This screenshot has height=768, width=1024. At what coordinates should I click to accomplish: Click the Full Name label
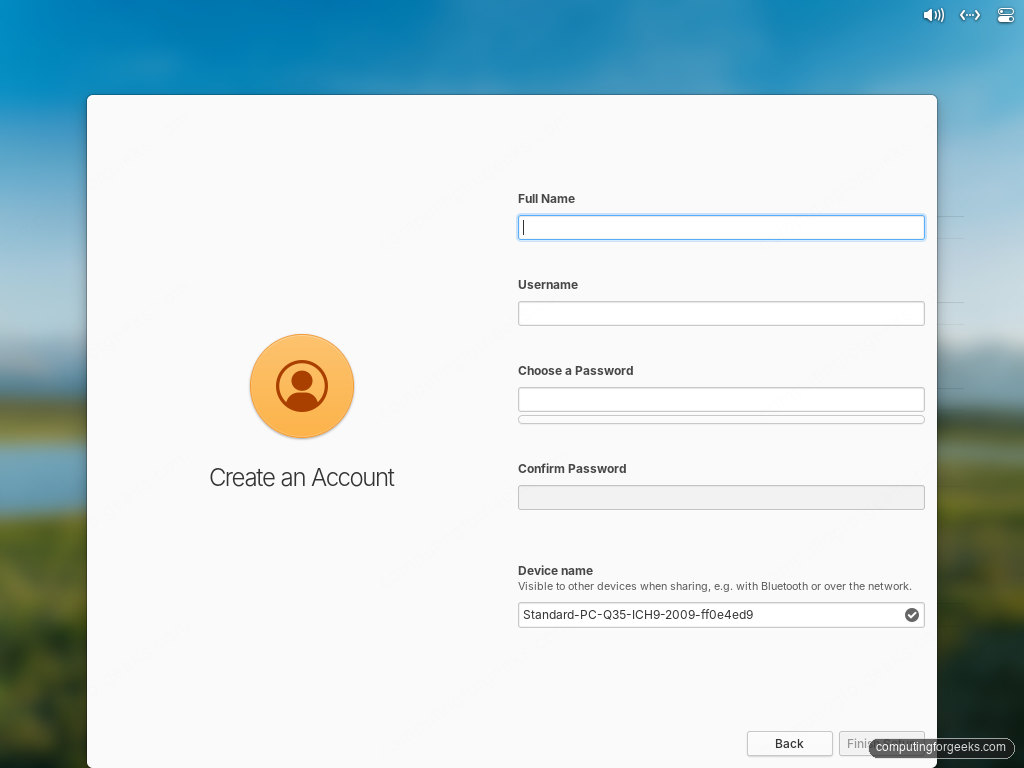point(546,199)
